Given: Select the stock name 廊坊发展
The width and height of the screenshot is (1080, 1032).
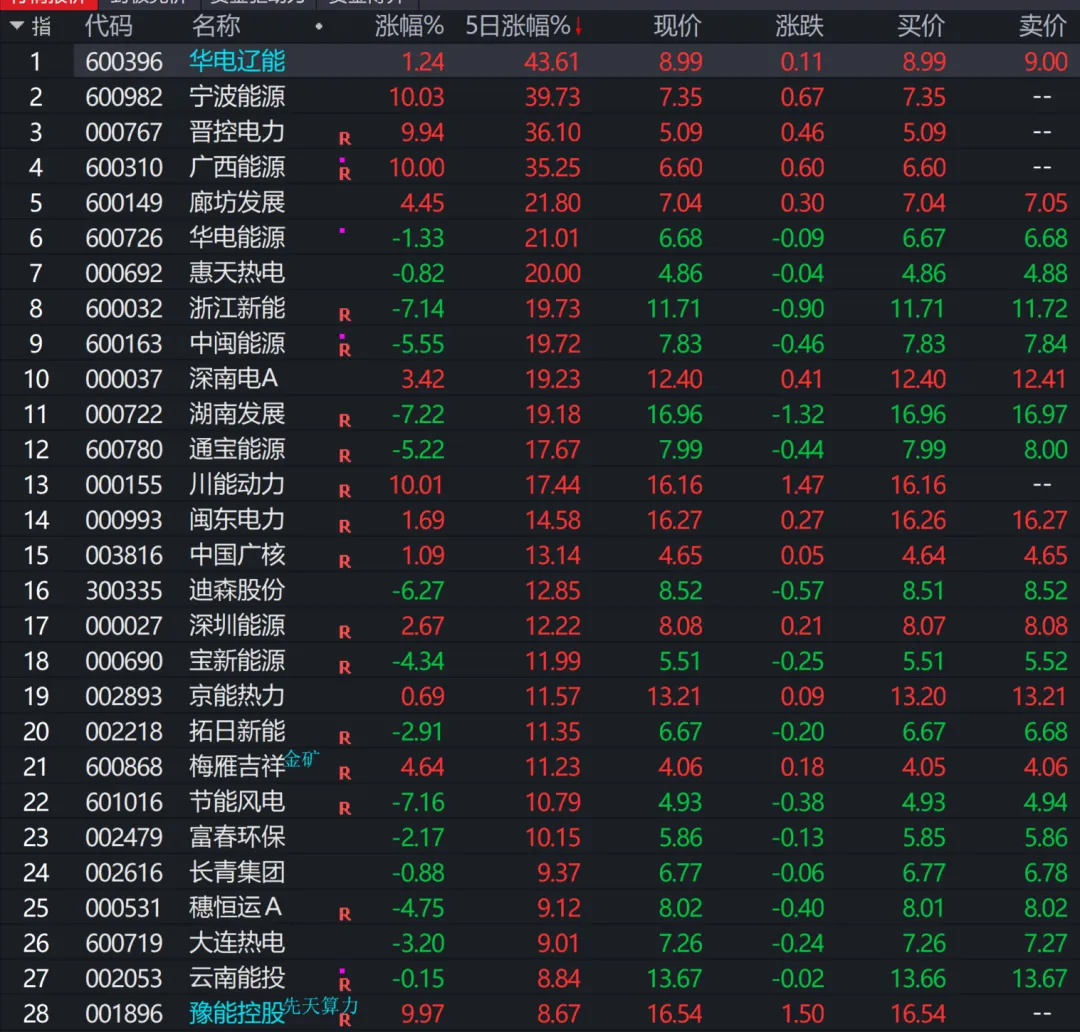Looking at the screenshot, I should pyautogui.click(x=237, y=203).
